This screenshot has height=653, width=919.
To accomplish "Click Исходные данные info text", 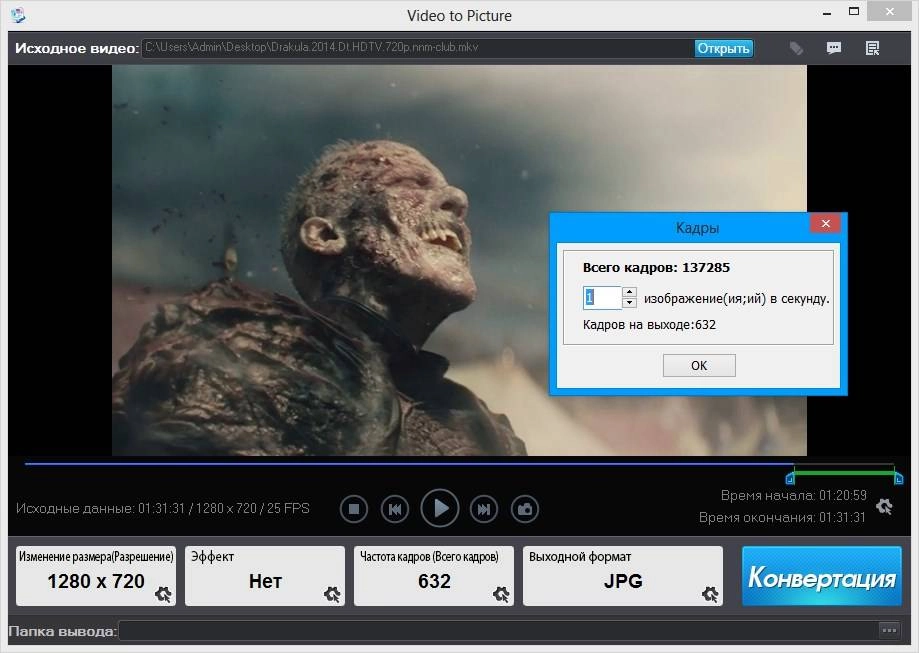I will tap(163, 508).
